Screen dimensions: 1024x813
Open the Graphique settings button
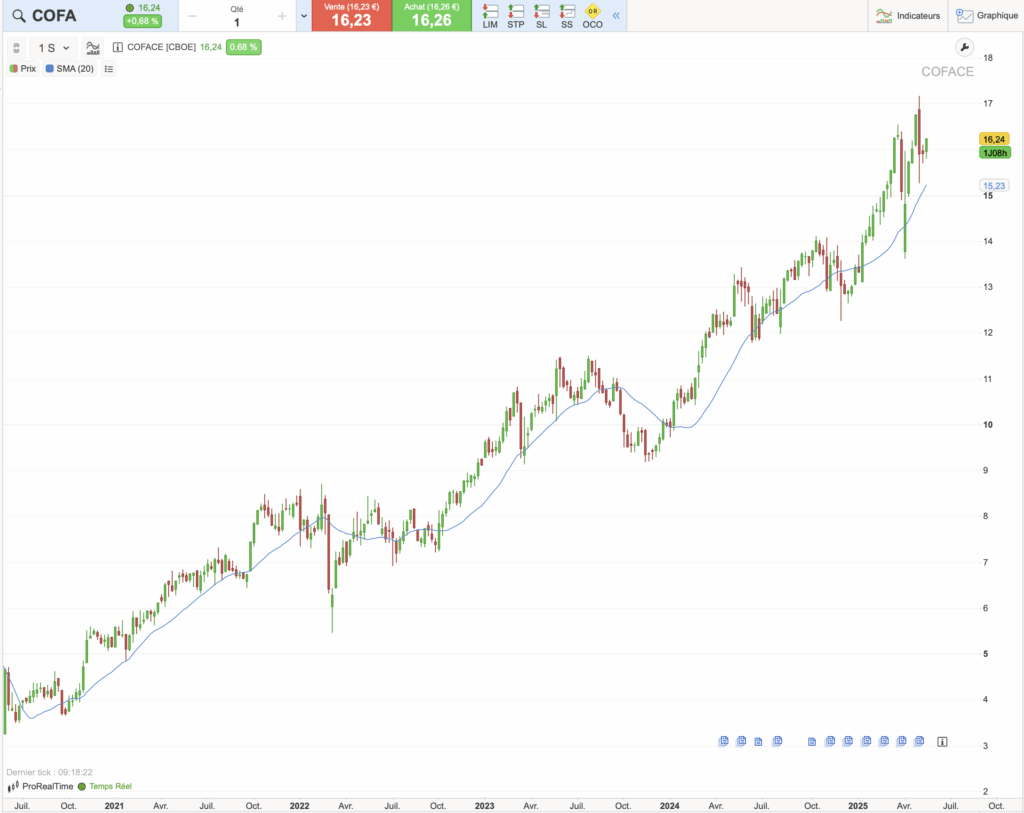[x=986, y=16]
